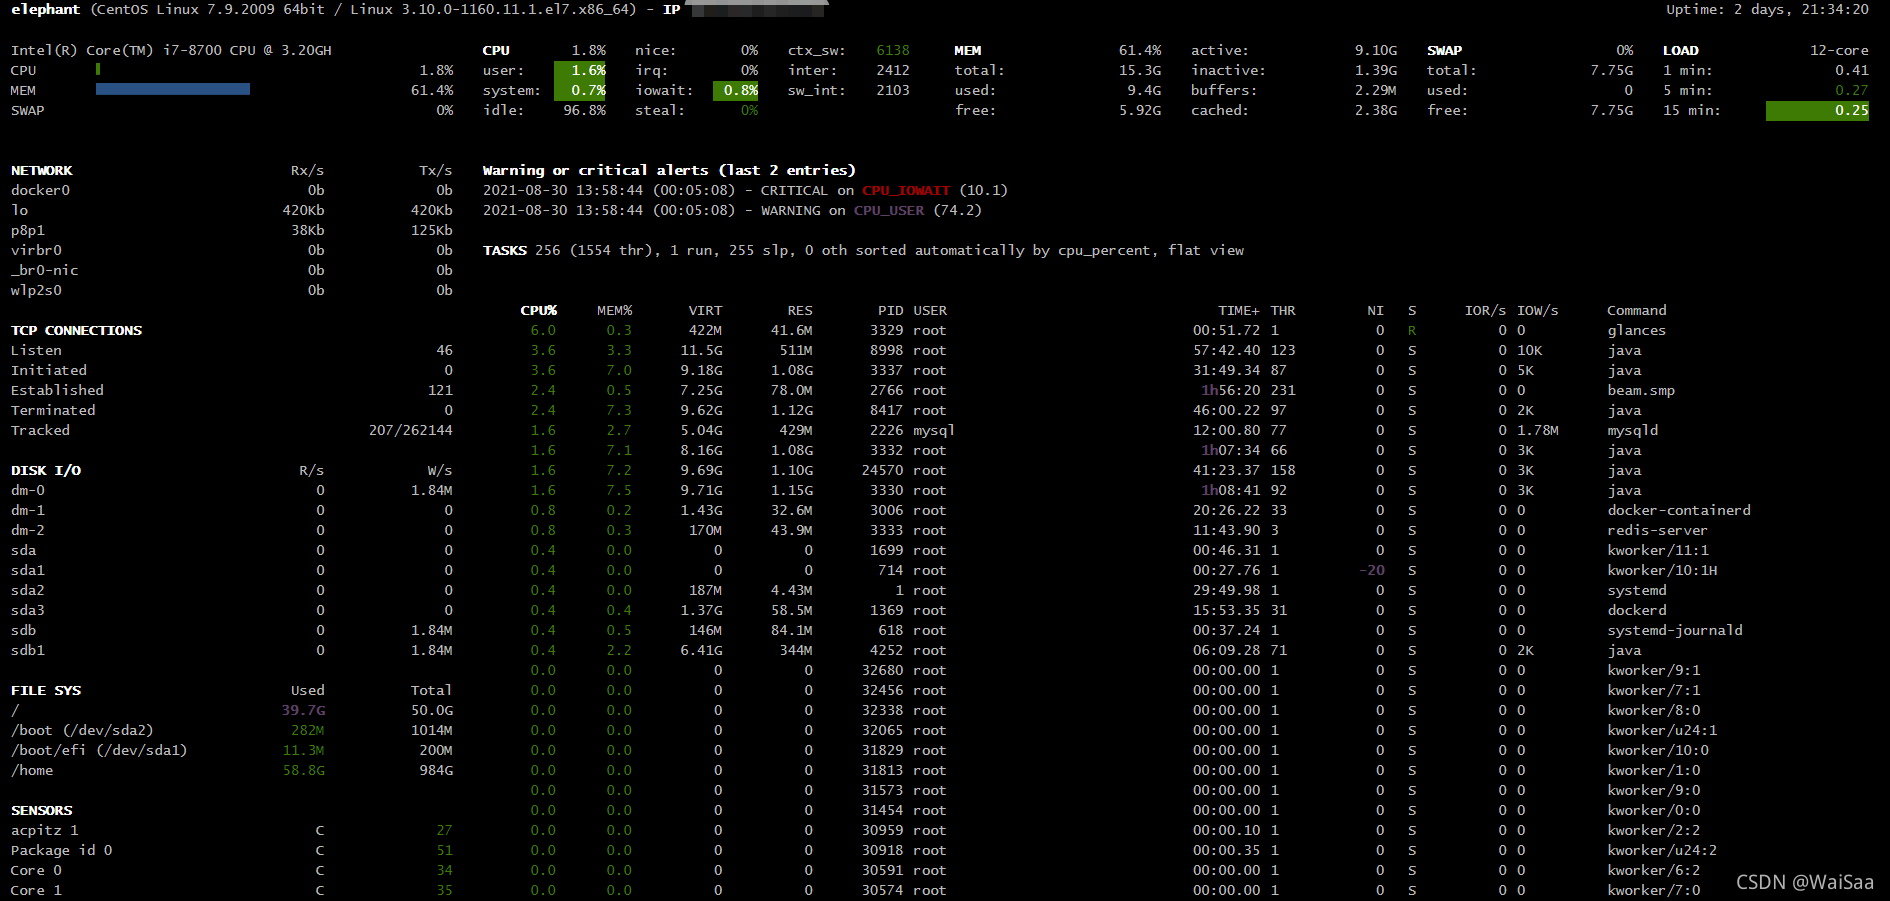Click the Command column header
This screenshot has height=901, width=1890.
click(x=1637, y=310)
